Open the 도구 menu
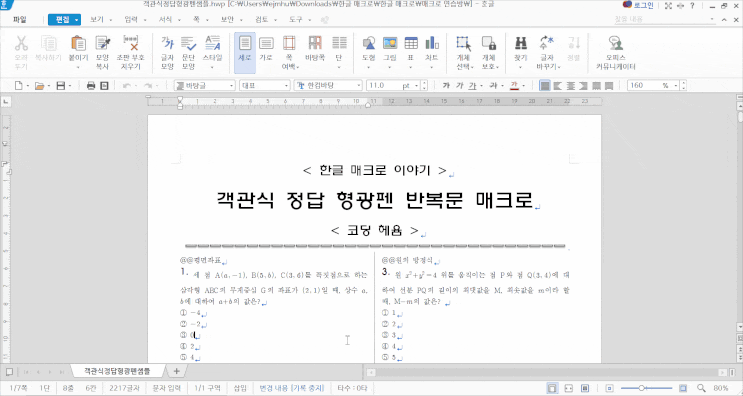Screen dimensions: 743x396 click(x=295, y=19)
